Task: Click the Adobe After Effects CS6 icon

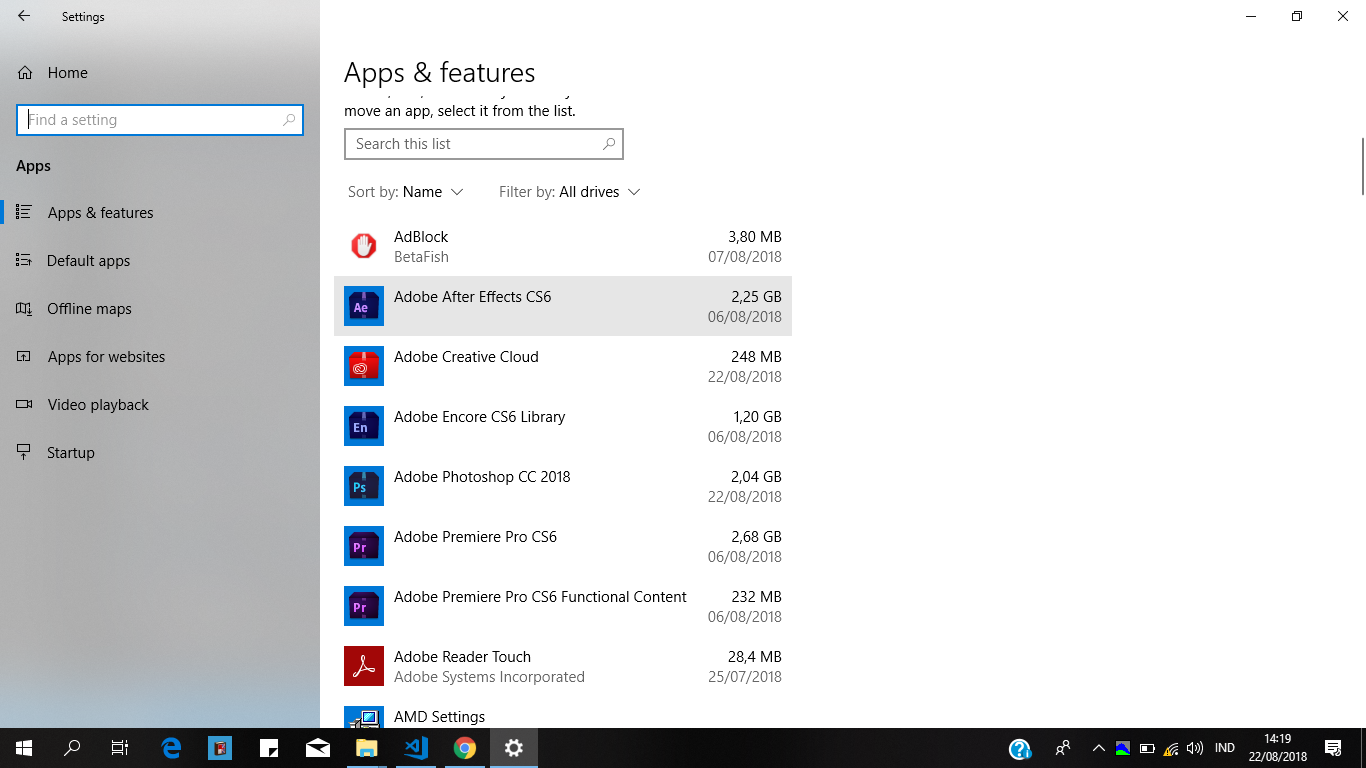Action: [364, 306]
